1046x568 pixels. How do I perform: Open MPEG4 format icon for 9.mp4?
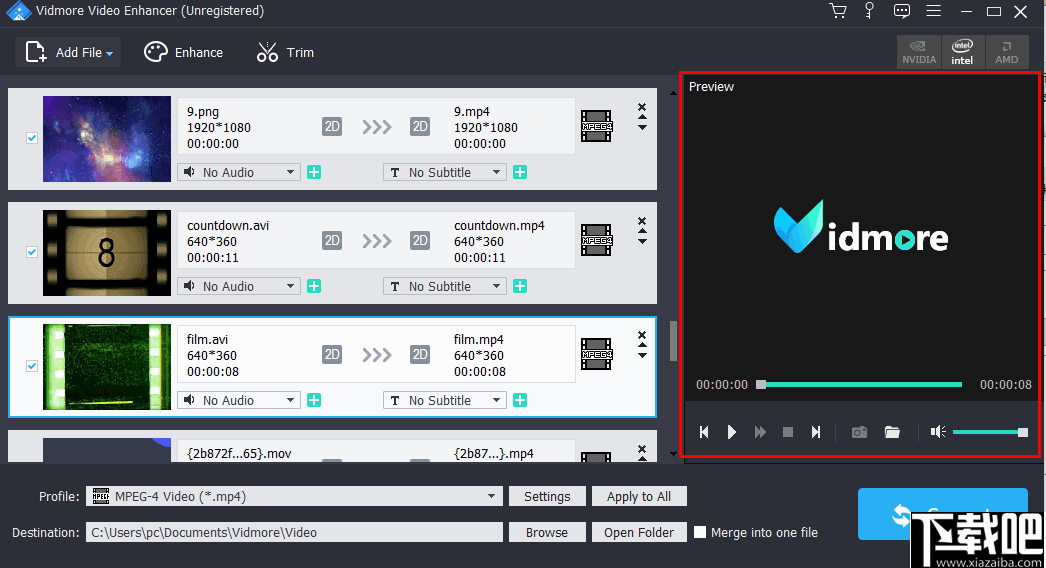[596, 126]
